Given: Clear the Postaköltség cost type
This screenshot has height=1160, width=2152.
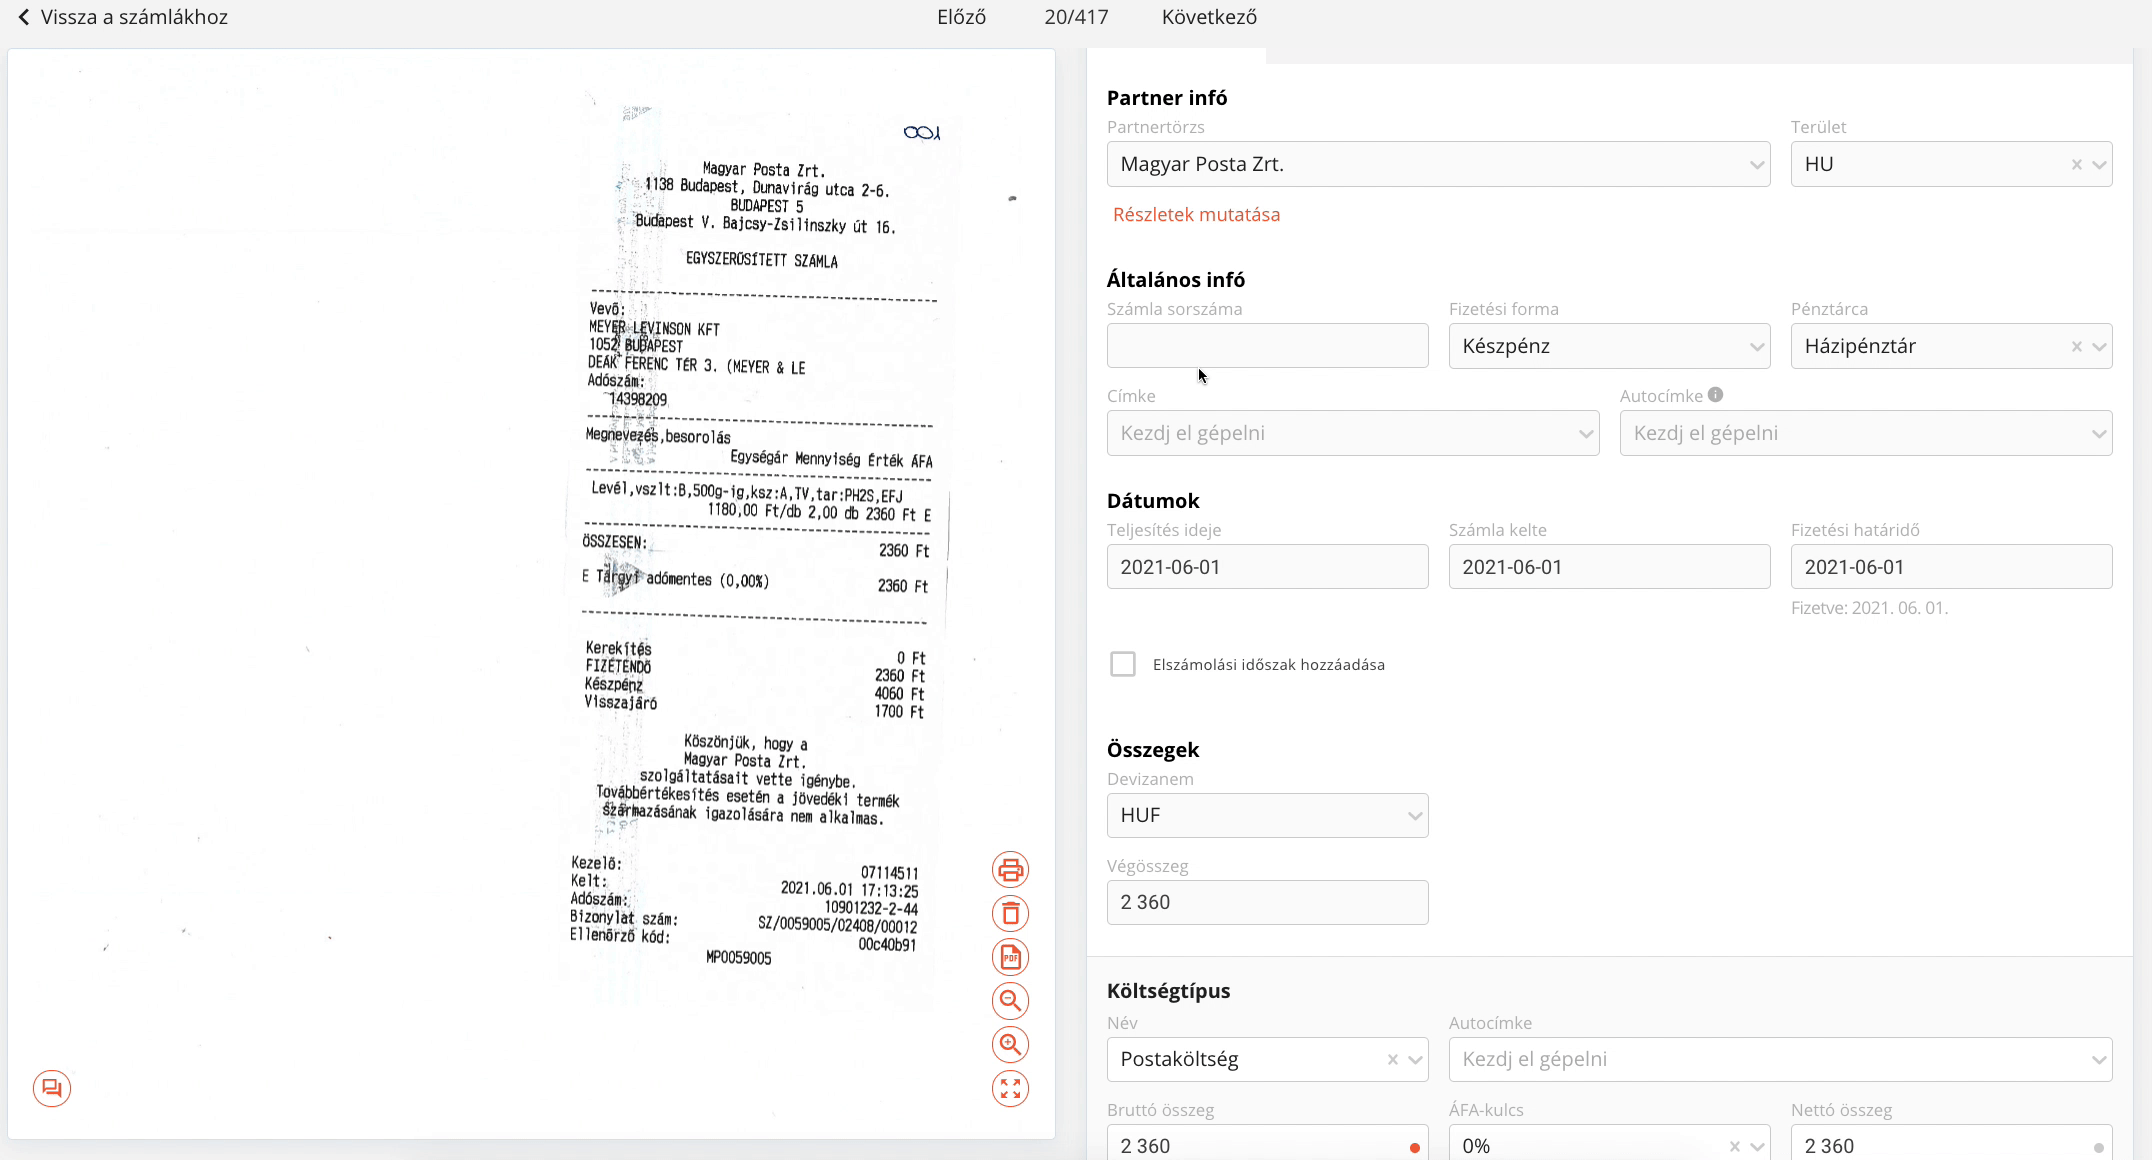Looking at the screenshot, I should [x=1392, y=1060].
